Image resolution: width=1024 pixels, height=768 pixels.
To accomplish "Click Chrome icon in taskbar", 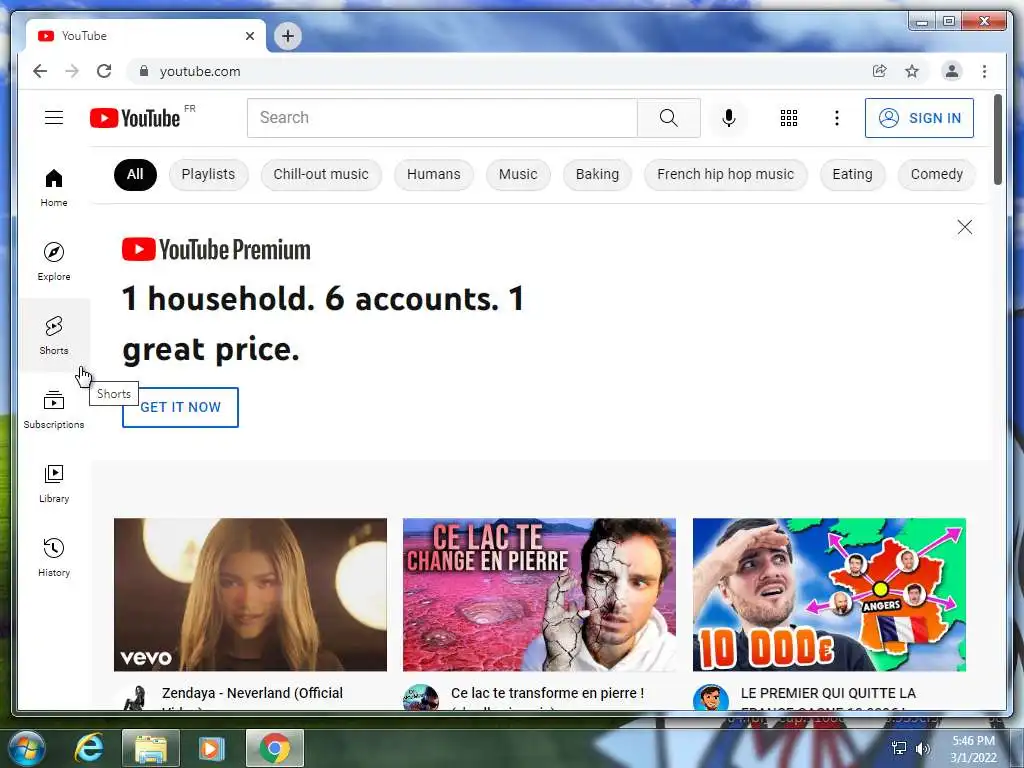I will coord(275,748).
